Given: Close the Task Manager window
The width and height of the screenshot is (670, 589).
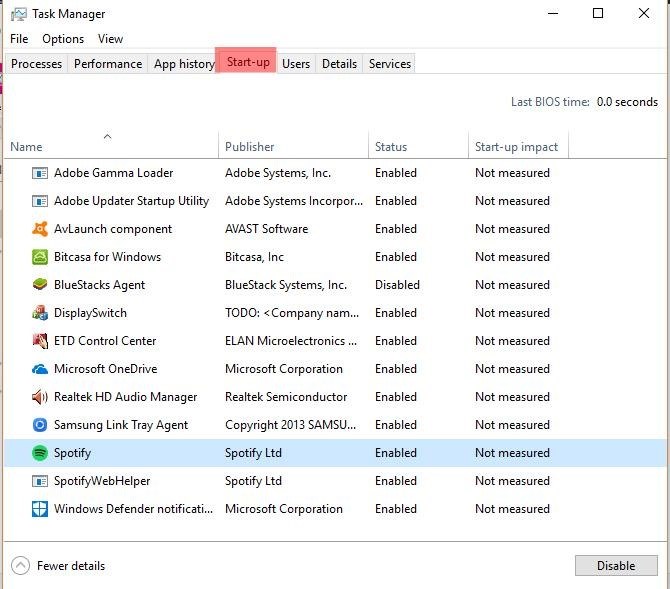Looking at the screenshot, I should tap(644, 13).
